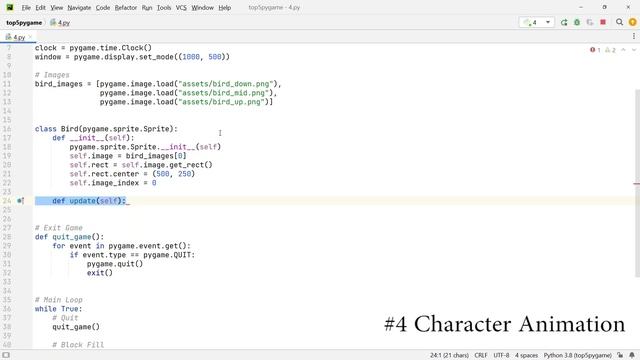This screenshot has width=640, height=360.
Task: Click line number 16 in gutter
Action: pos(7,129)
